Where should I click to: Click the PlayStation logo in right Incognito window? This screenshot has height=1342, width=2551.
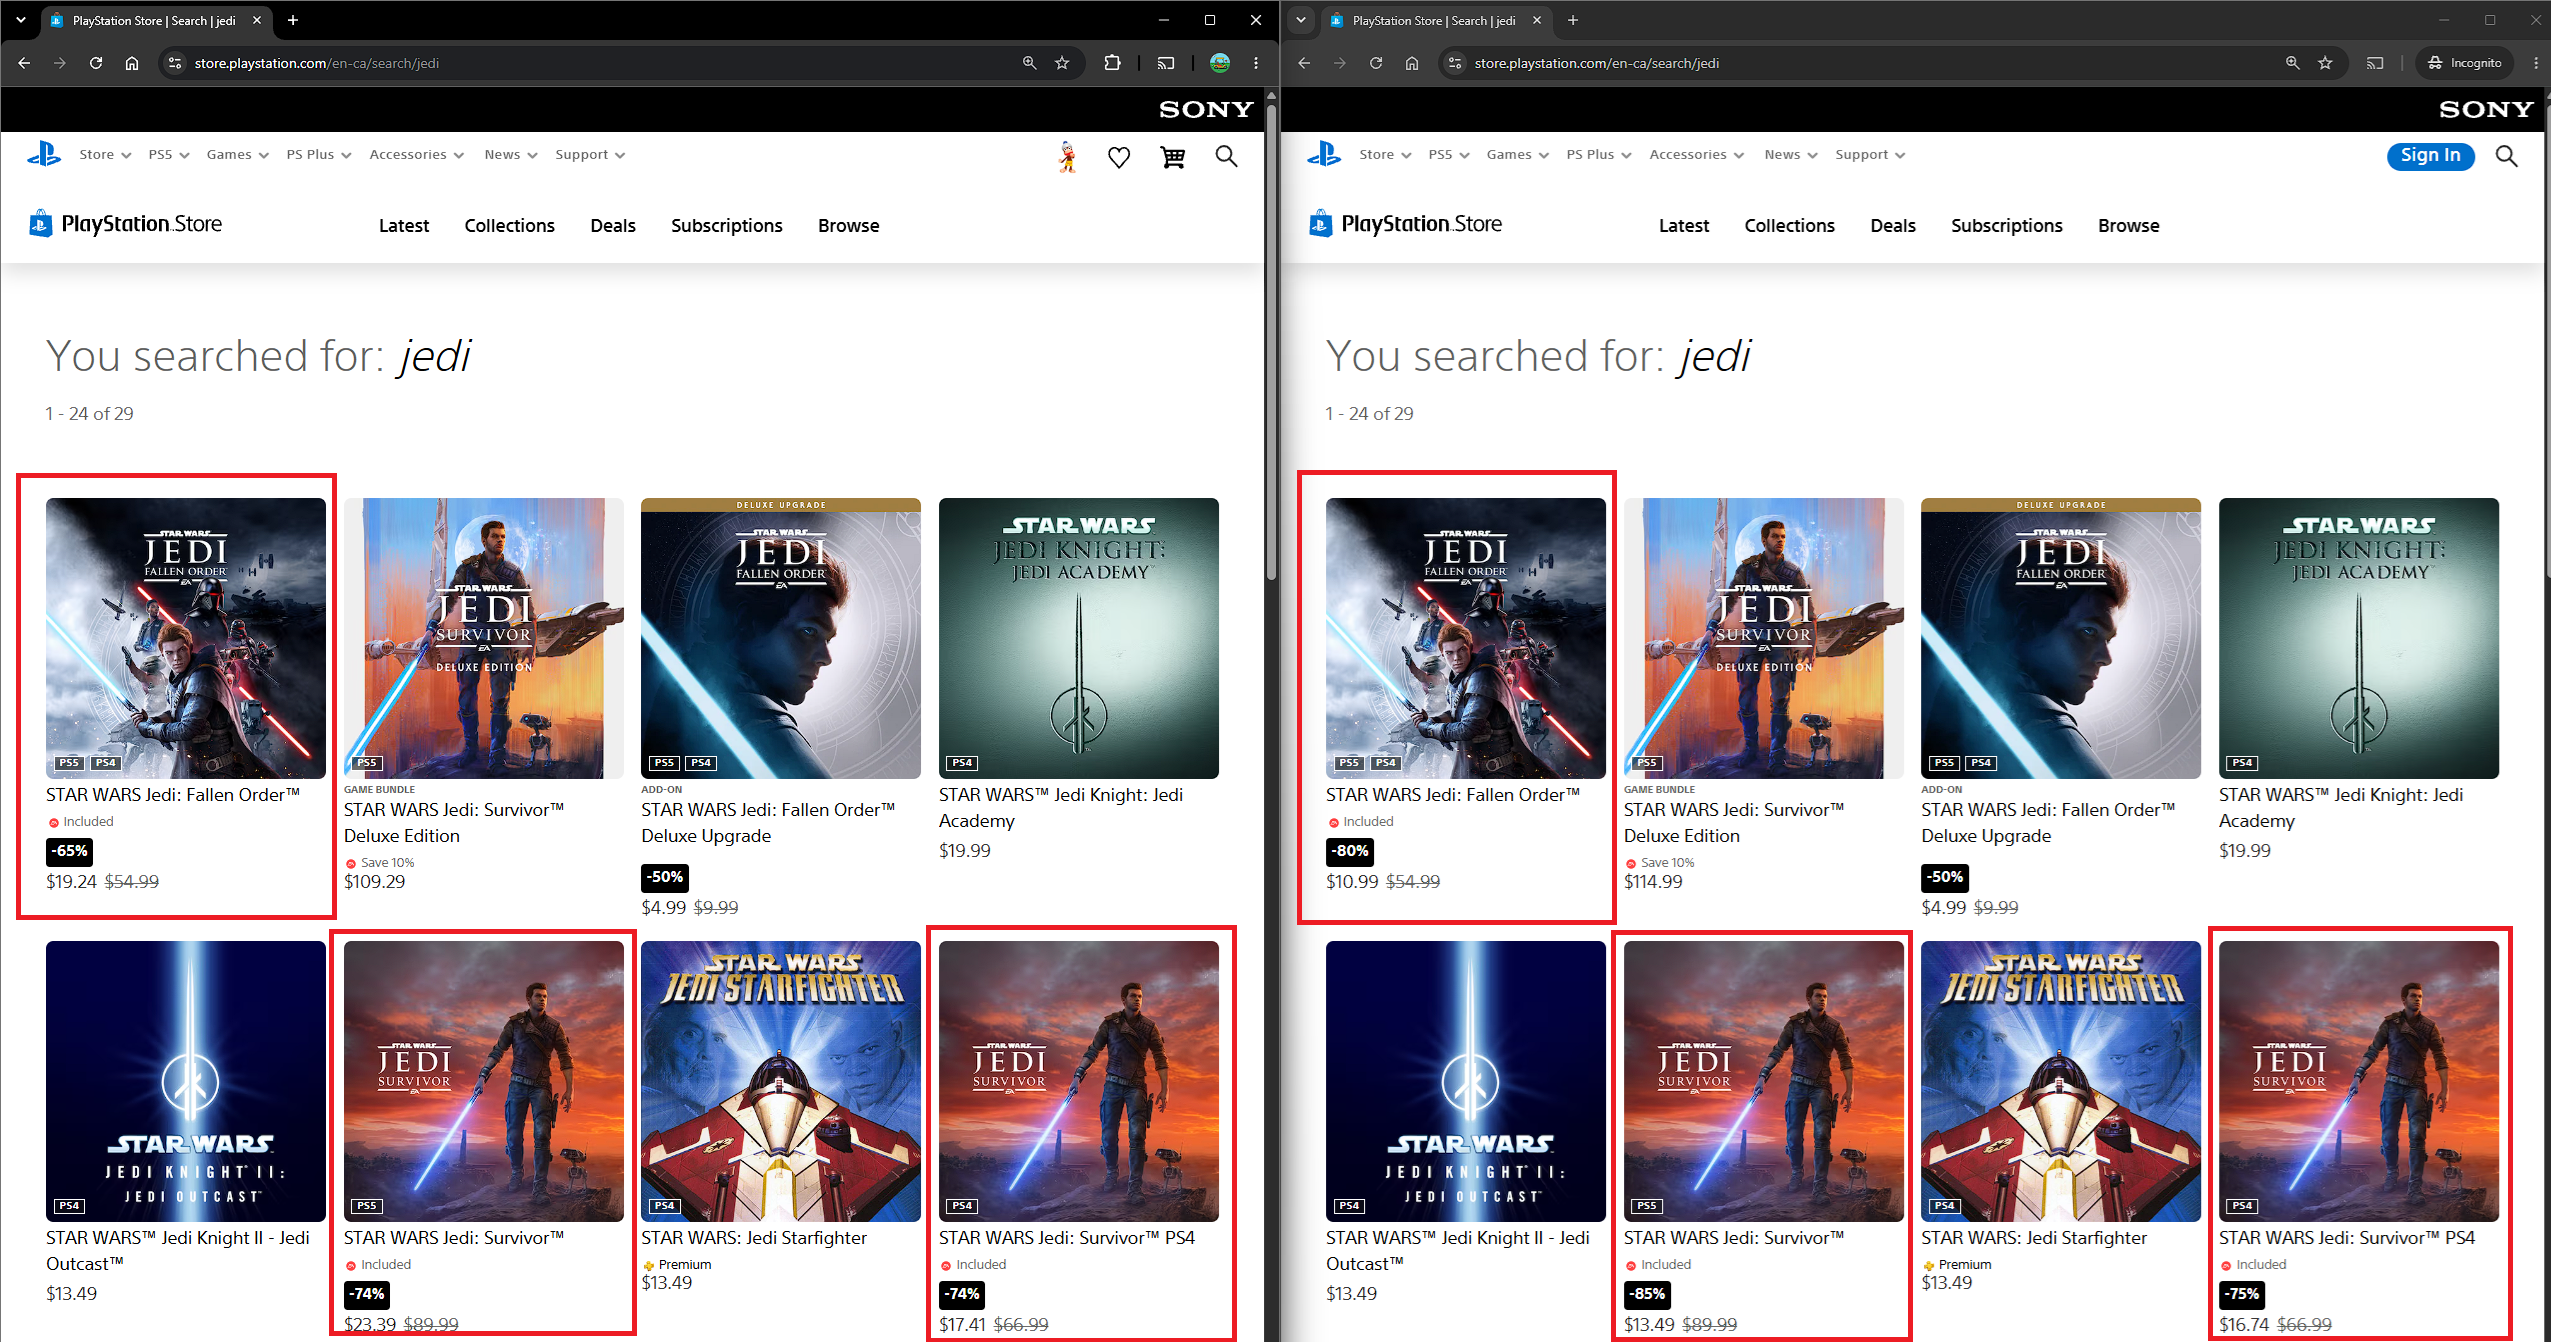[1324, 155]
